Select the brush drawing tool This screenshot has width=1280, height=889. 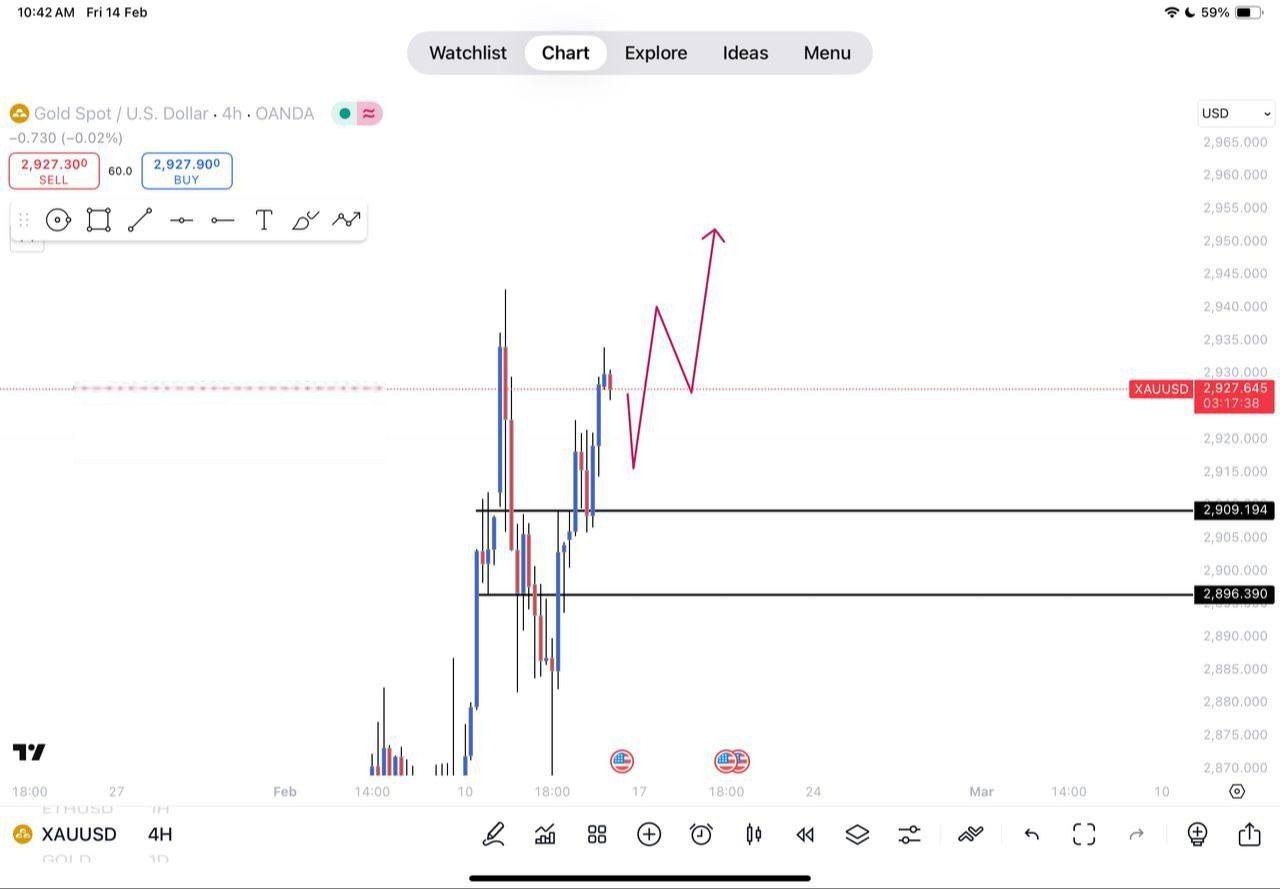tap(305, 220)
